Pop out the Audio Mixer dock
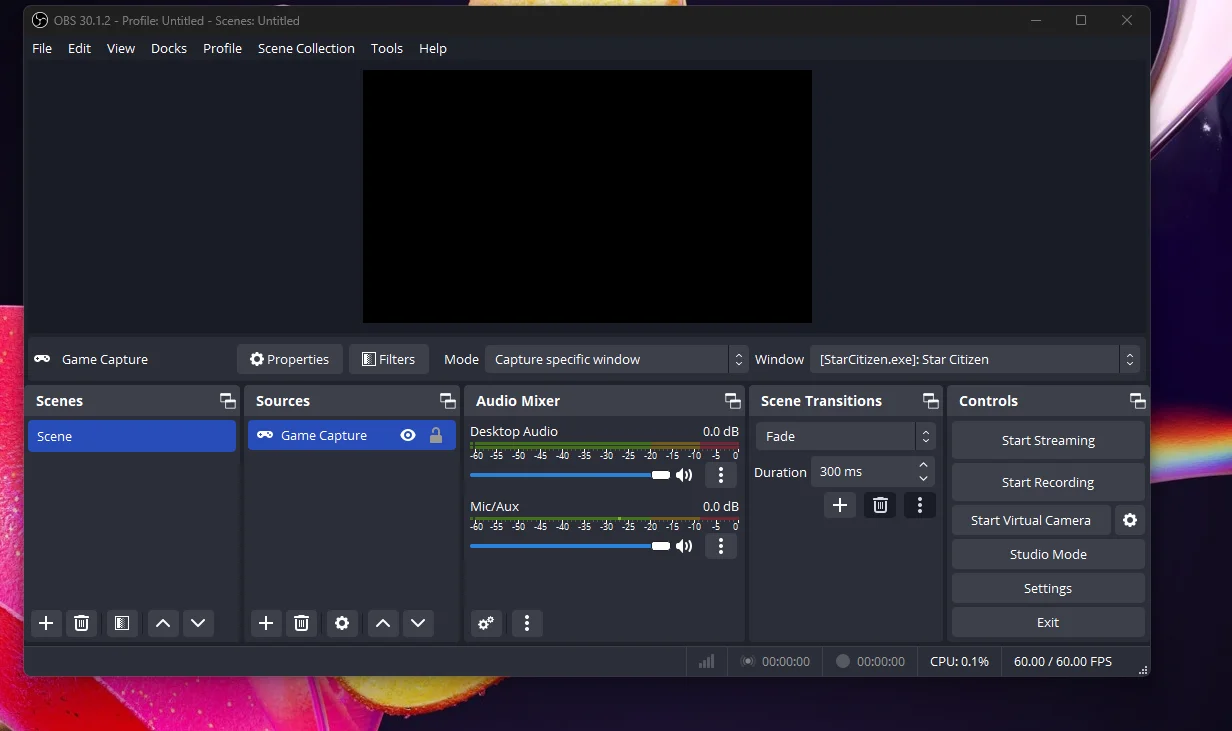The image size is (1232, 731). tap(733, 401)
